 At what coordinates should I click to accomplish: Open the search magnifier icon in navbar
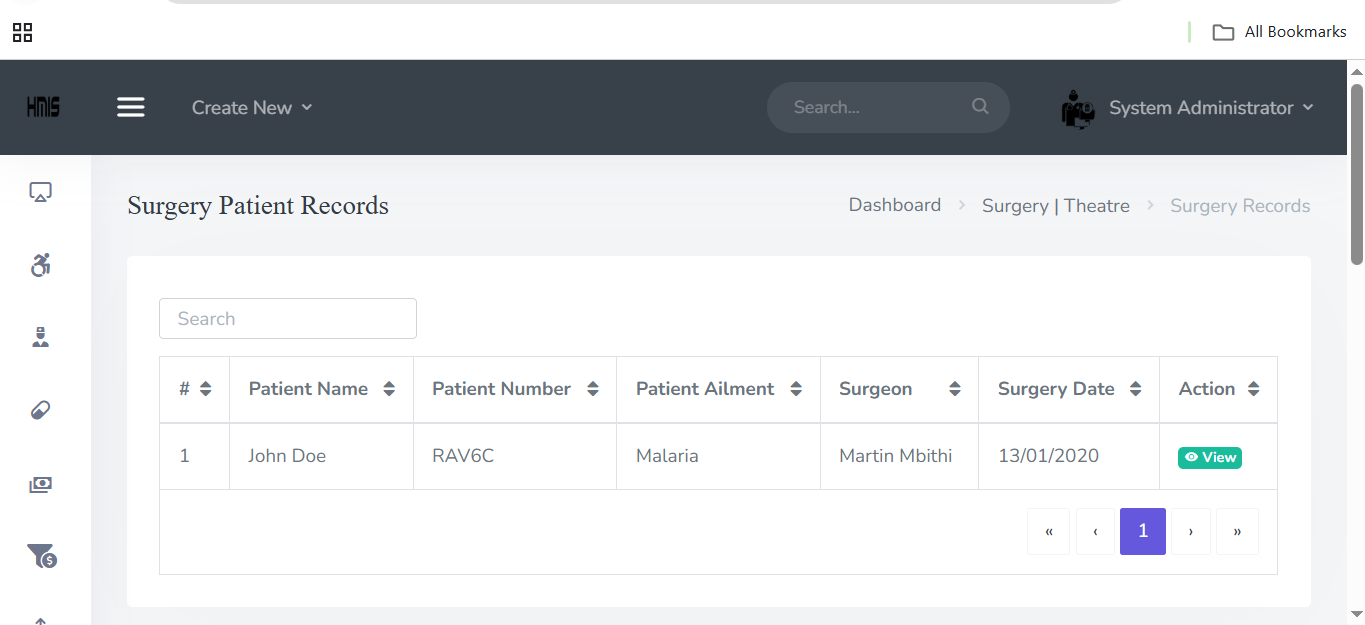pos(979,106)
